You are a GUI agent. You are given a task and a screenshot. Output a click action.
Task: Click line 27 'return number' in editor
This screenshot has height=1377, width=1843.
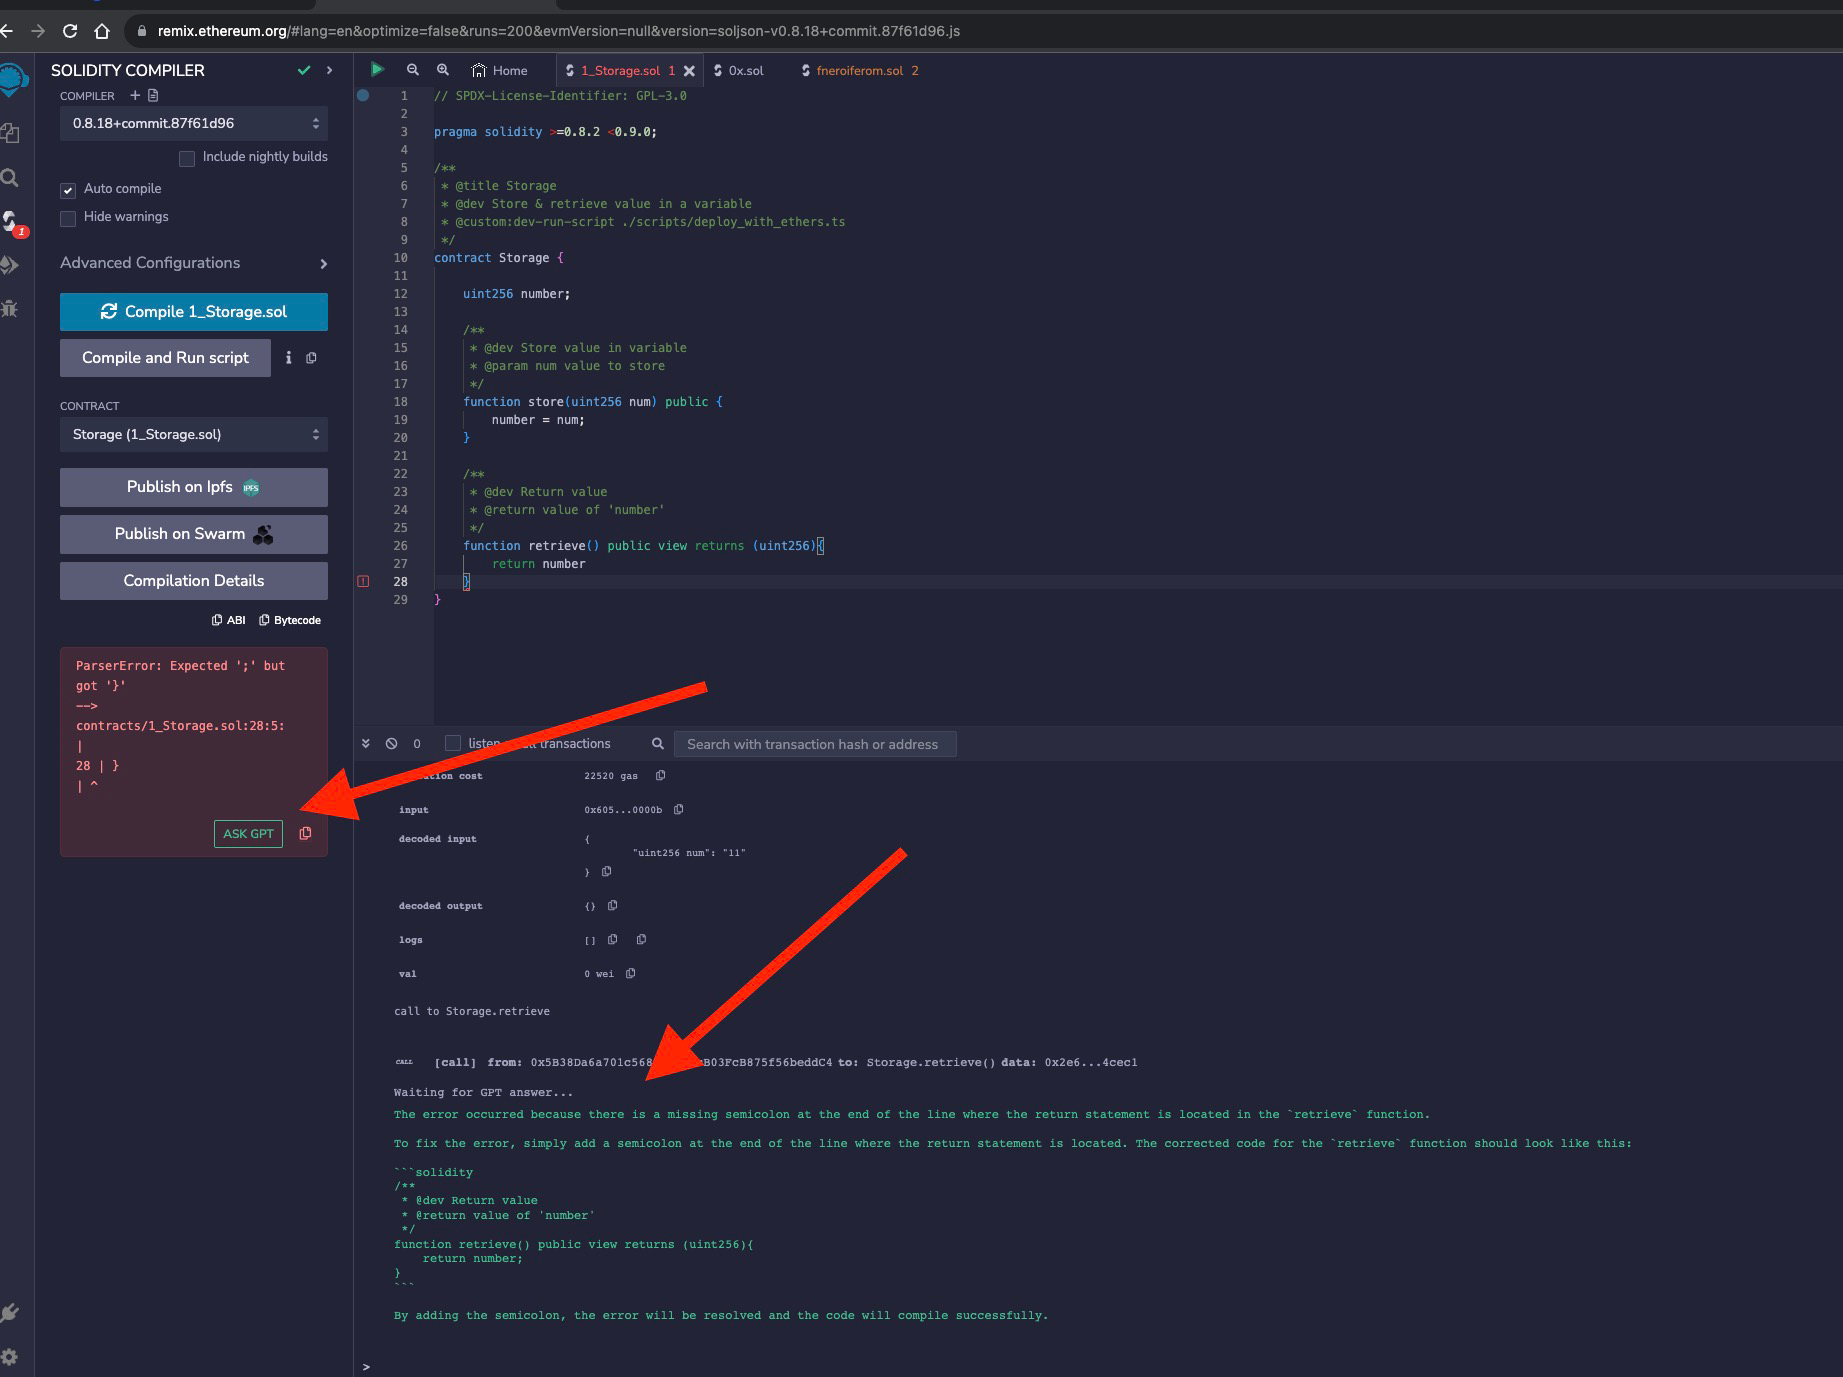point(538,564)
